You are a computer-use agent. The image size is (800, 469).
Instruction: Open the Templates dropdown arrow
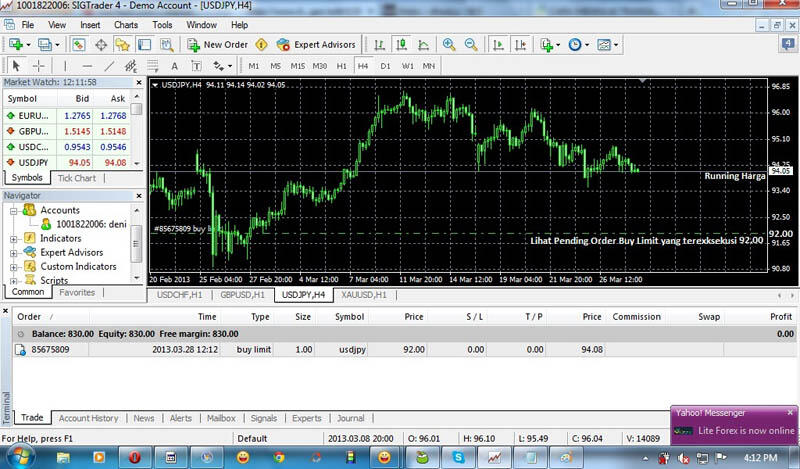(616, 45)
